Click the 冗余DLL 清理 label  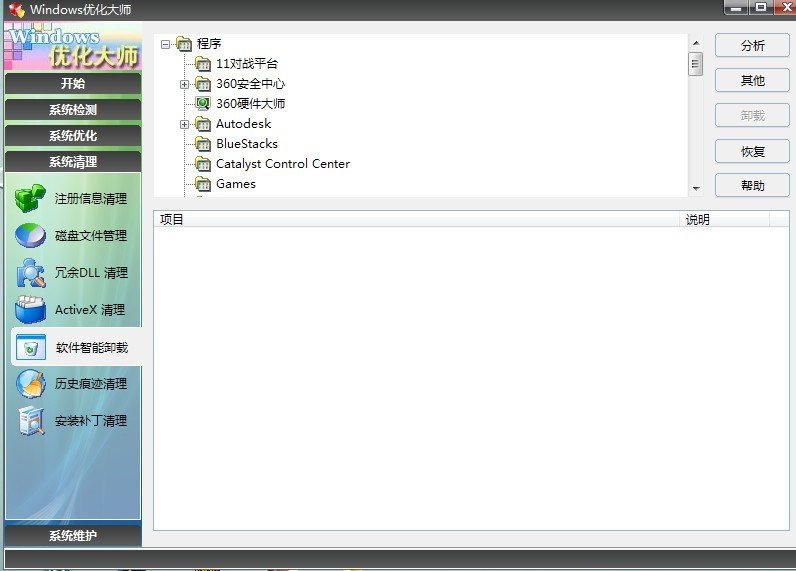click(91, 273)
